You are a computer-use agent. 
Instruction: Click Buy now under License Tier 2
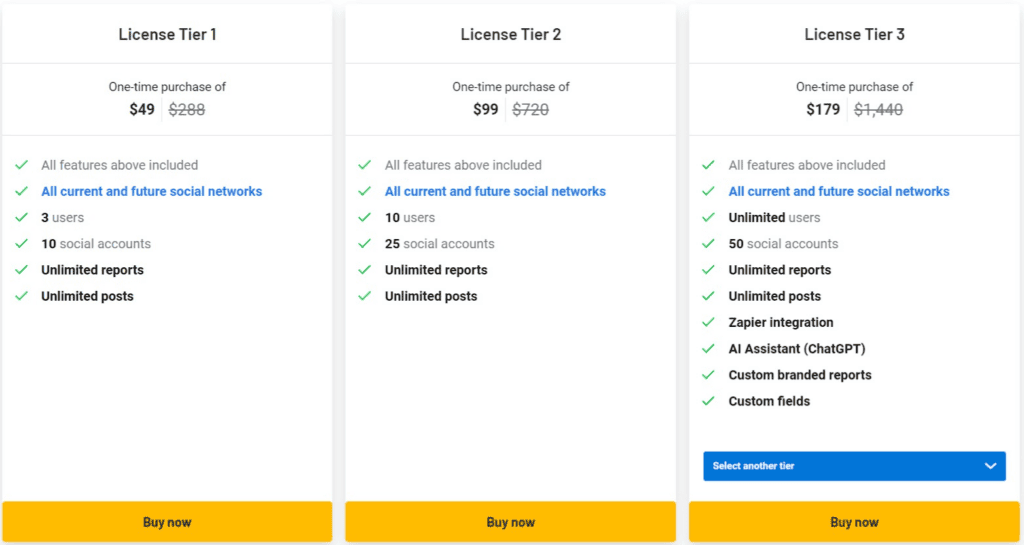pyautogui.click(x=510, y=522)
